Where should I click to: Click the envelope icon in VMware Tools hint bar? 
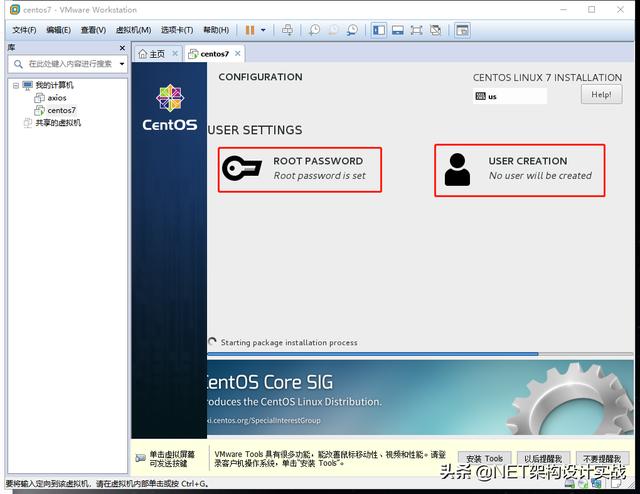140,458
